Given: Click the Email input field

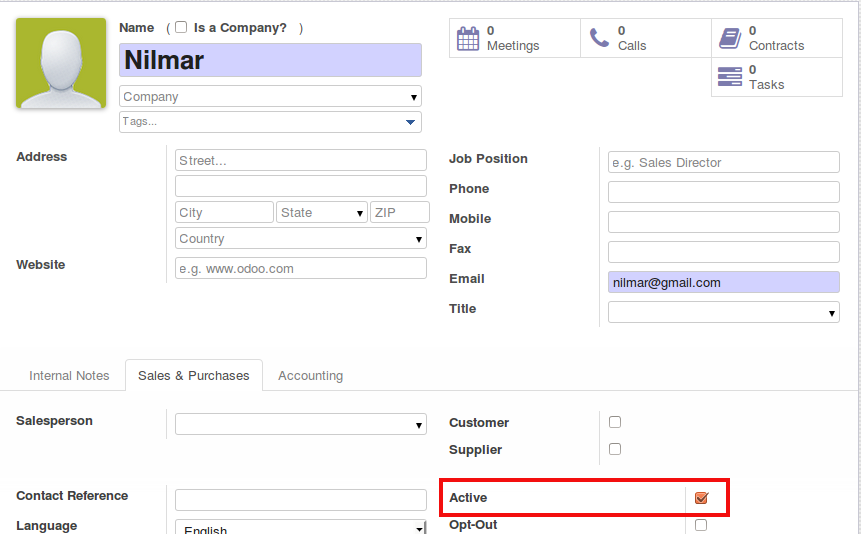Looking at the screenshot, I should (724, 282).
